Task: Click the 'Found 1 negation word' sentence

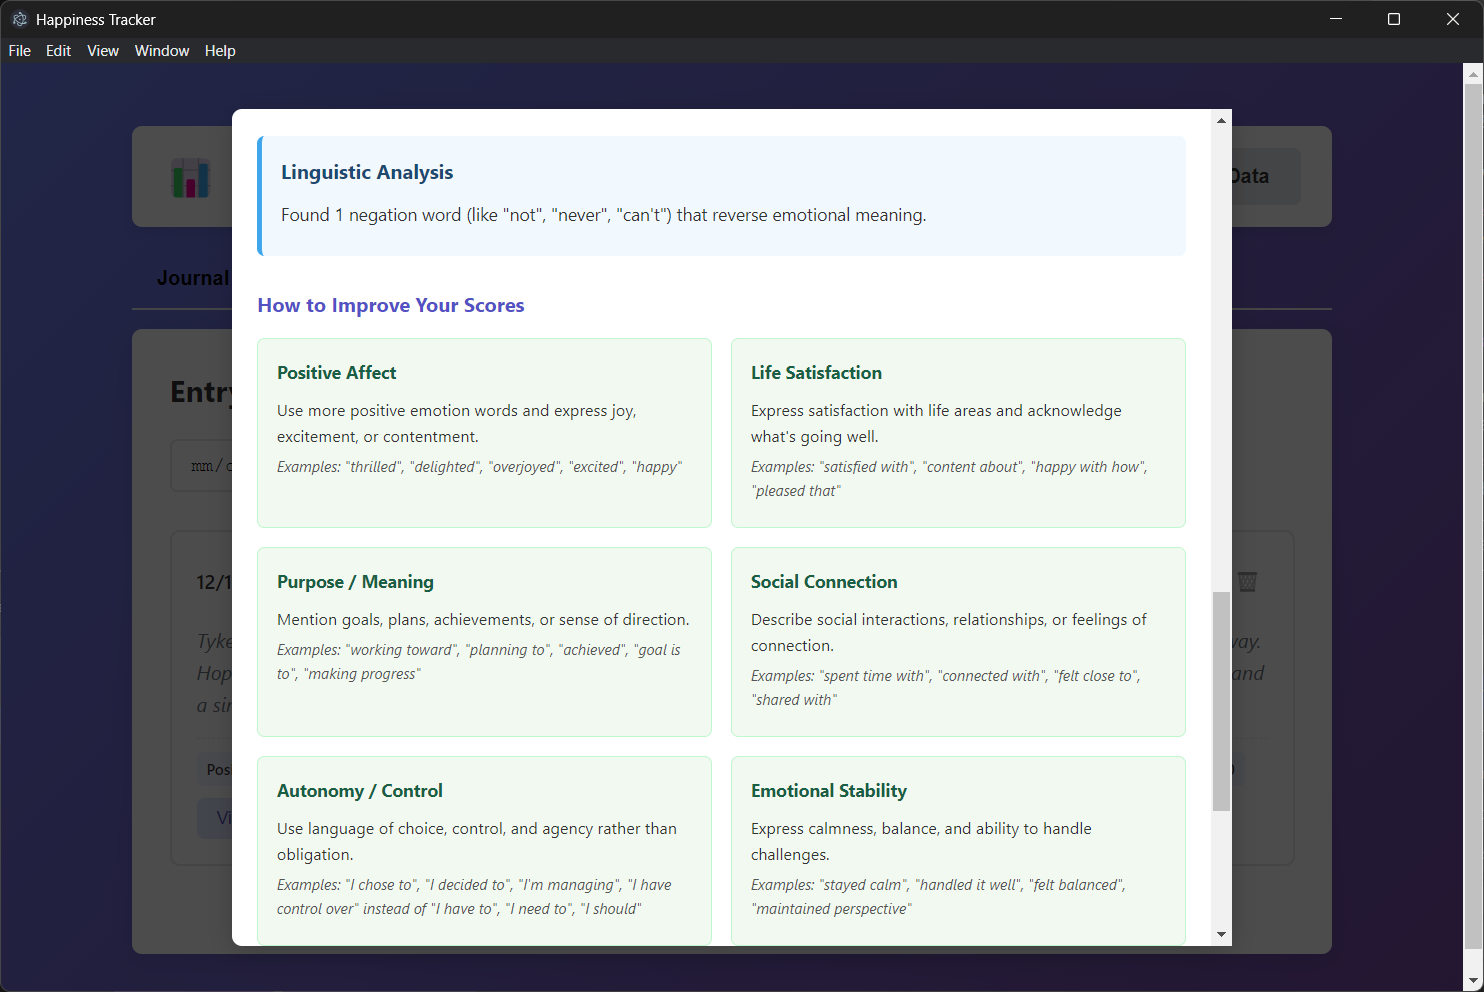Action: point(603,215)
